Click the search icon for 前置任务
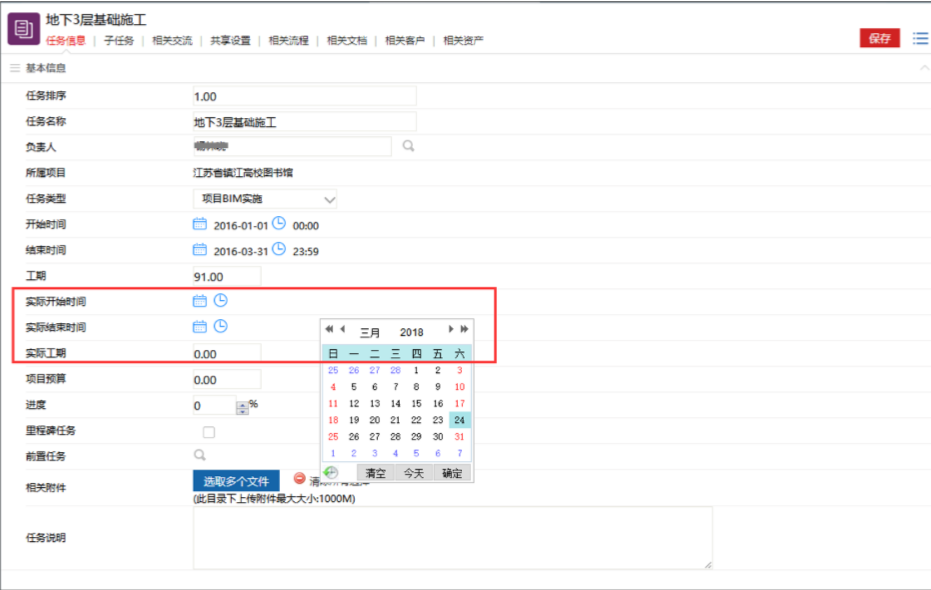The height and width of the screenshot is (590, 931). click(x=200, y=455)
